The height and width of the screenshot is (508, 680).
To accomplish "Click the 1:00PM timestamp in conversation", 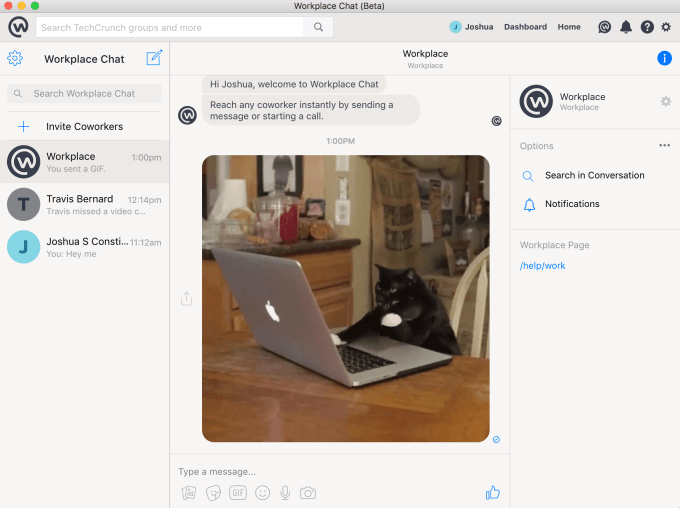I will [340, 141].
